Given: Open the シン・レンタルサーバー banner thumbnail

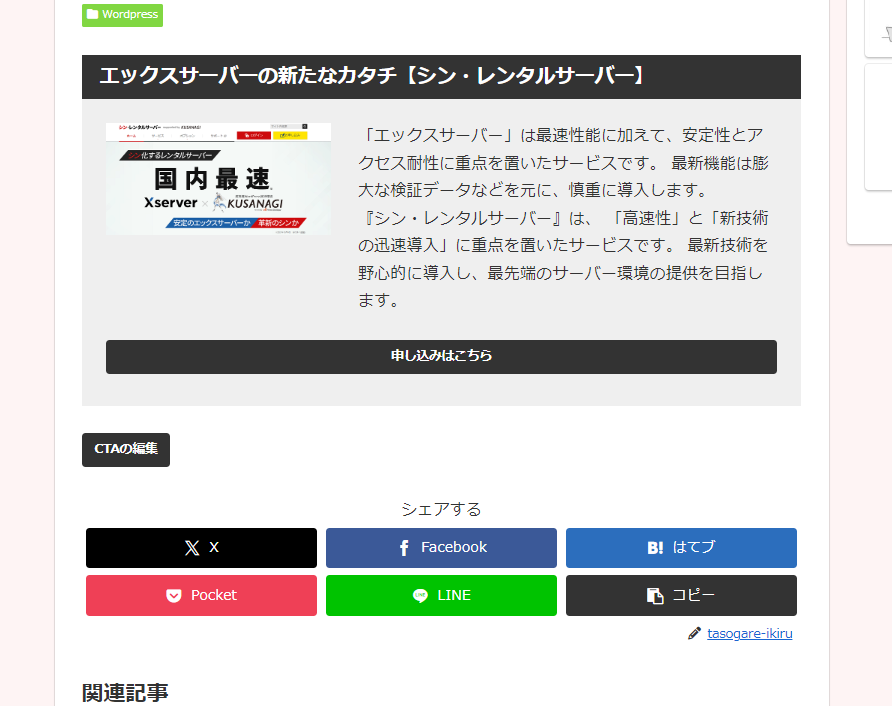Looking at the screenshot, I should tap(218, 179).
